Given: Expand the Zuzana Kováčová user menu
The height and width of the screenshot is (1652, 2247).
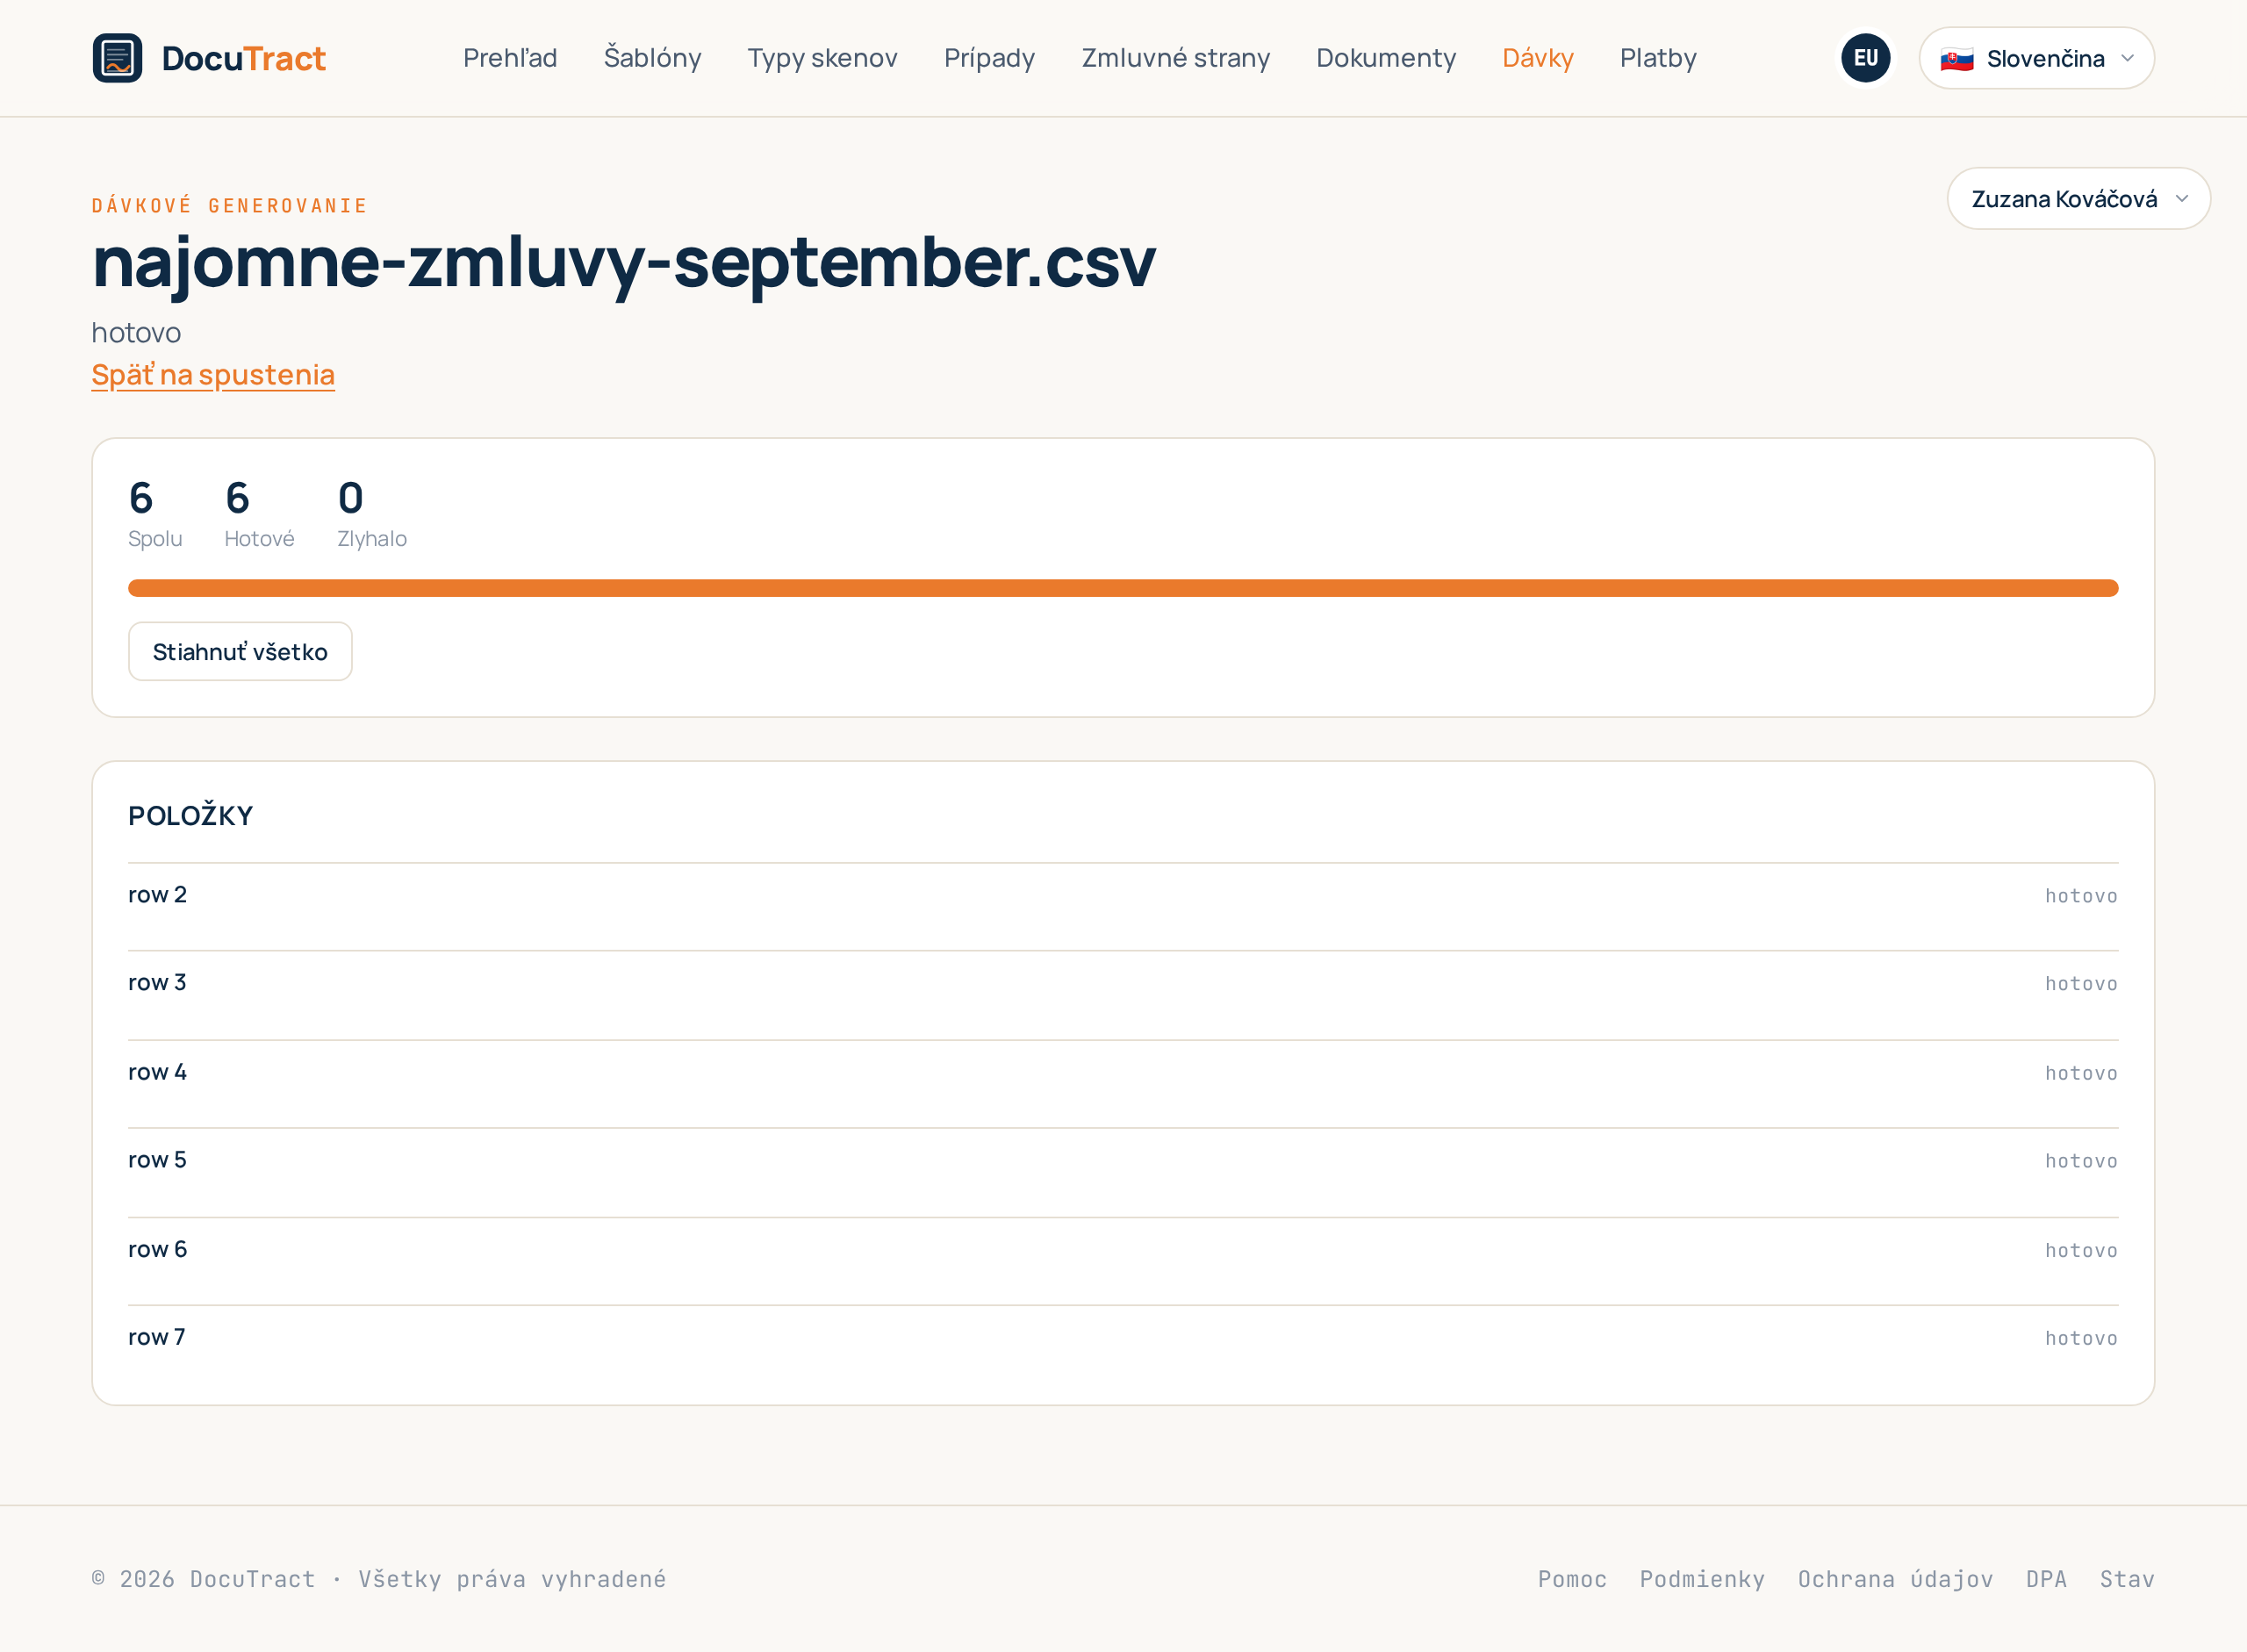Looking at the screenshot, I should click(x=2078, y=198).
